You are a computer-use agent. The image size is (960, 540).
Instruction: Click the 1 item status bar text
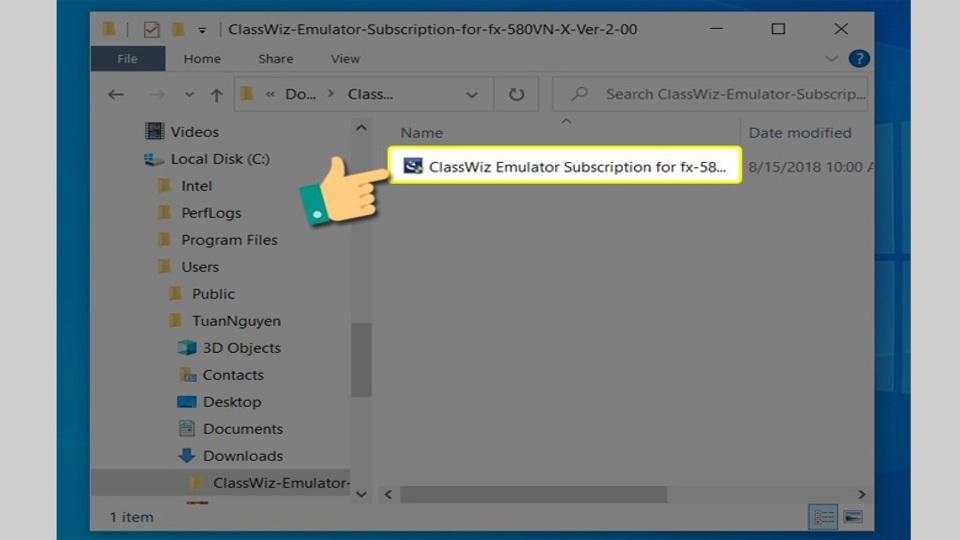(131, 517)
